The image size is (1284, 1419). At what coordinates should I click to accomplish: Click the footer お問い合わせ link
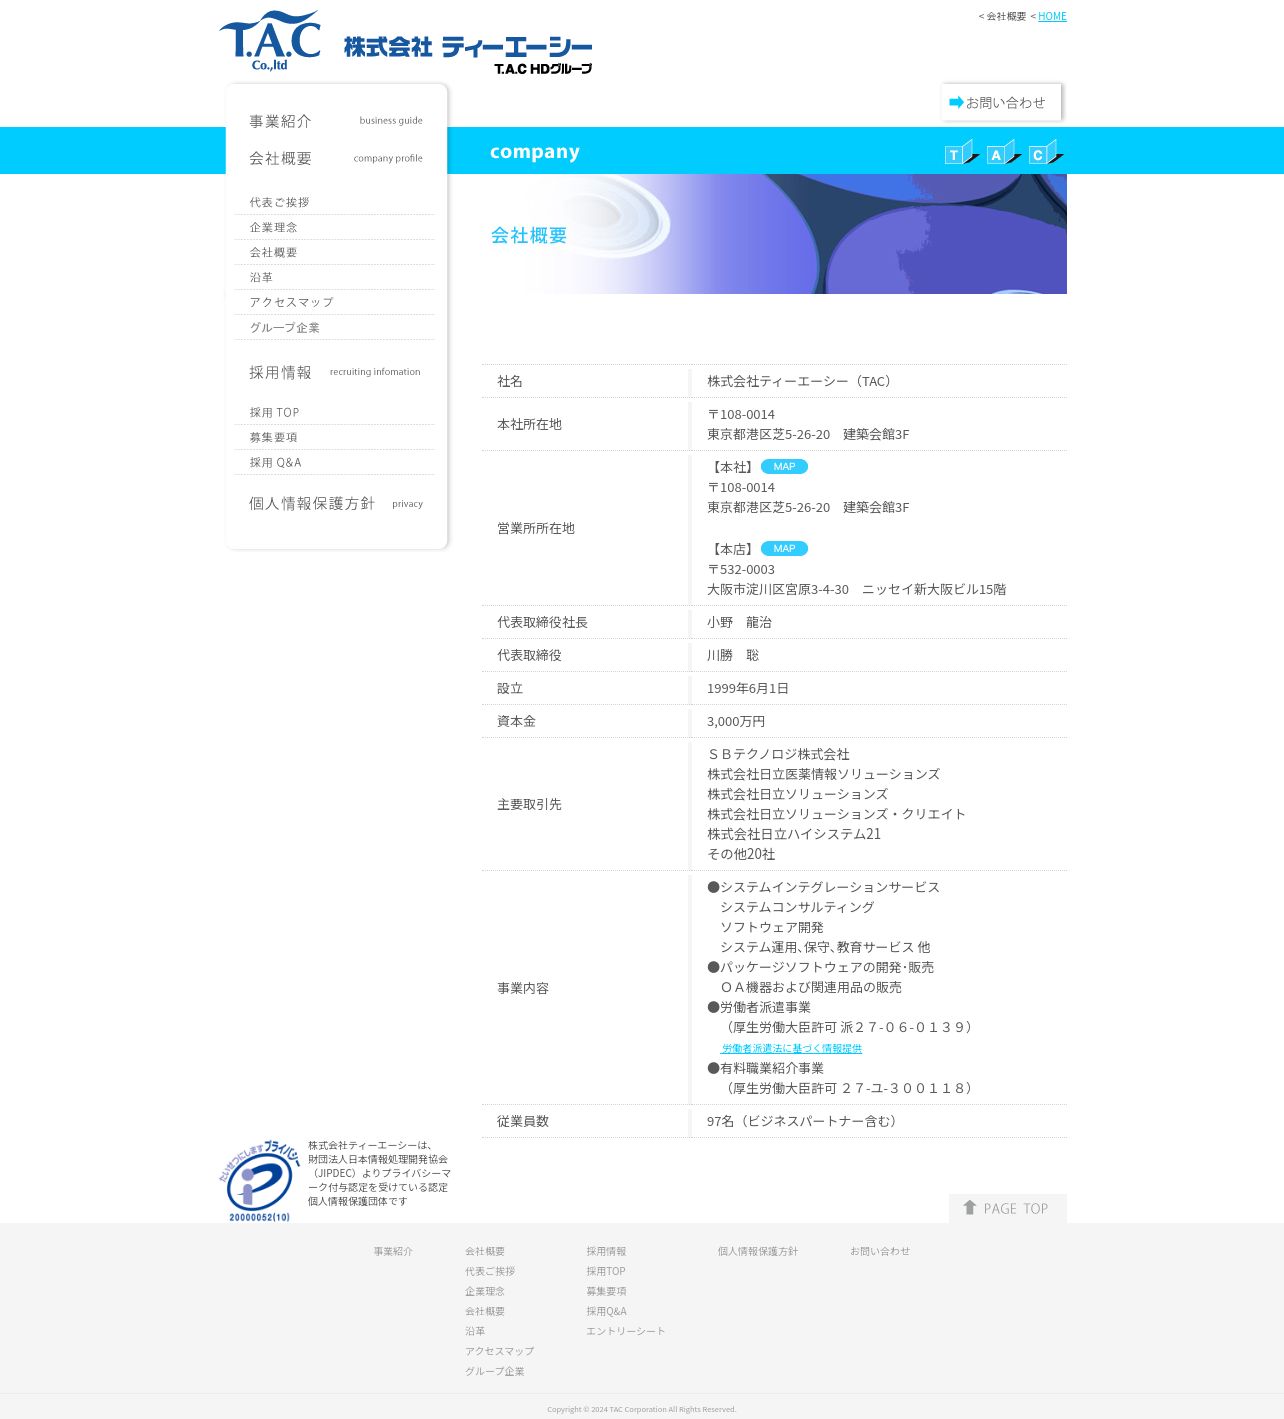point(880,1251)
